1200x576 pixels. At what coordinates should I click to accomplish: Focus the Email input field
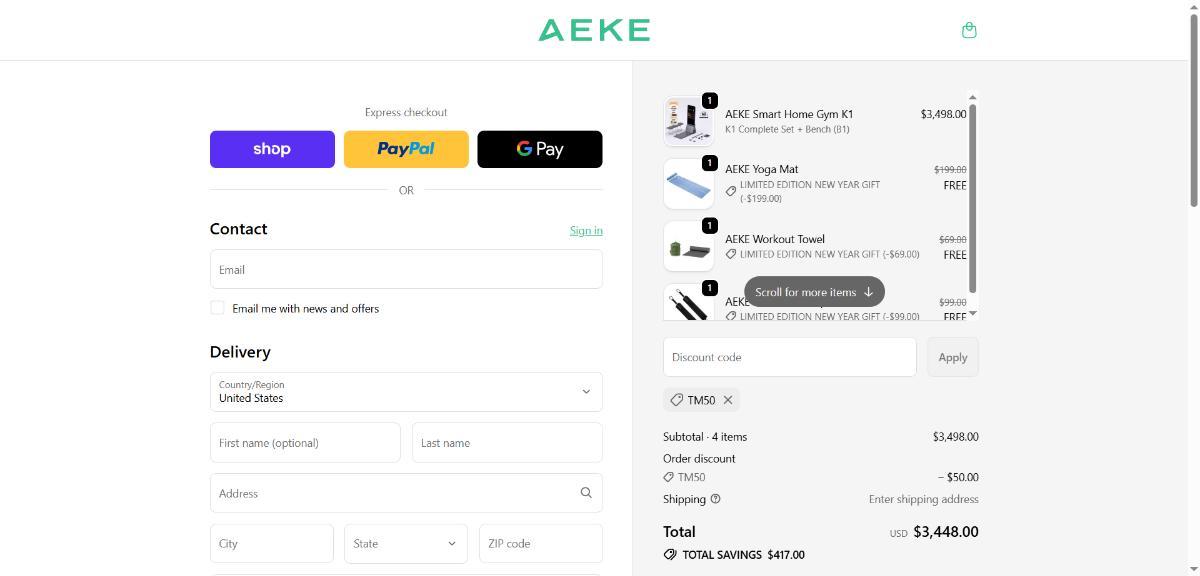pyautogui.click(x=406, y=270)
